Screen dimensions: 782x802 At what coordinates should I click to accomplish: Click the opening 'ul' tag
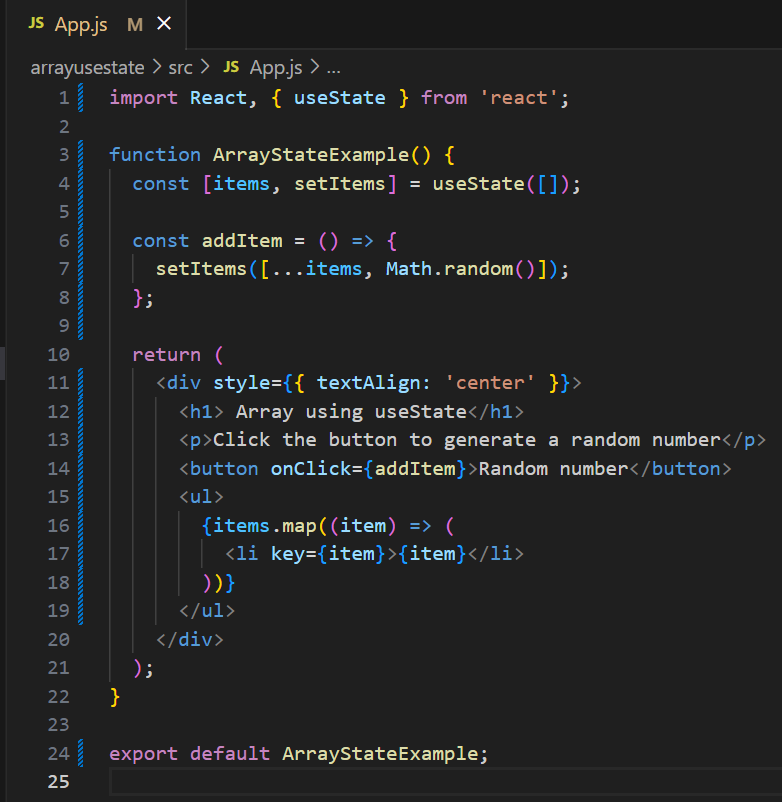click(202, 497)
